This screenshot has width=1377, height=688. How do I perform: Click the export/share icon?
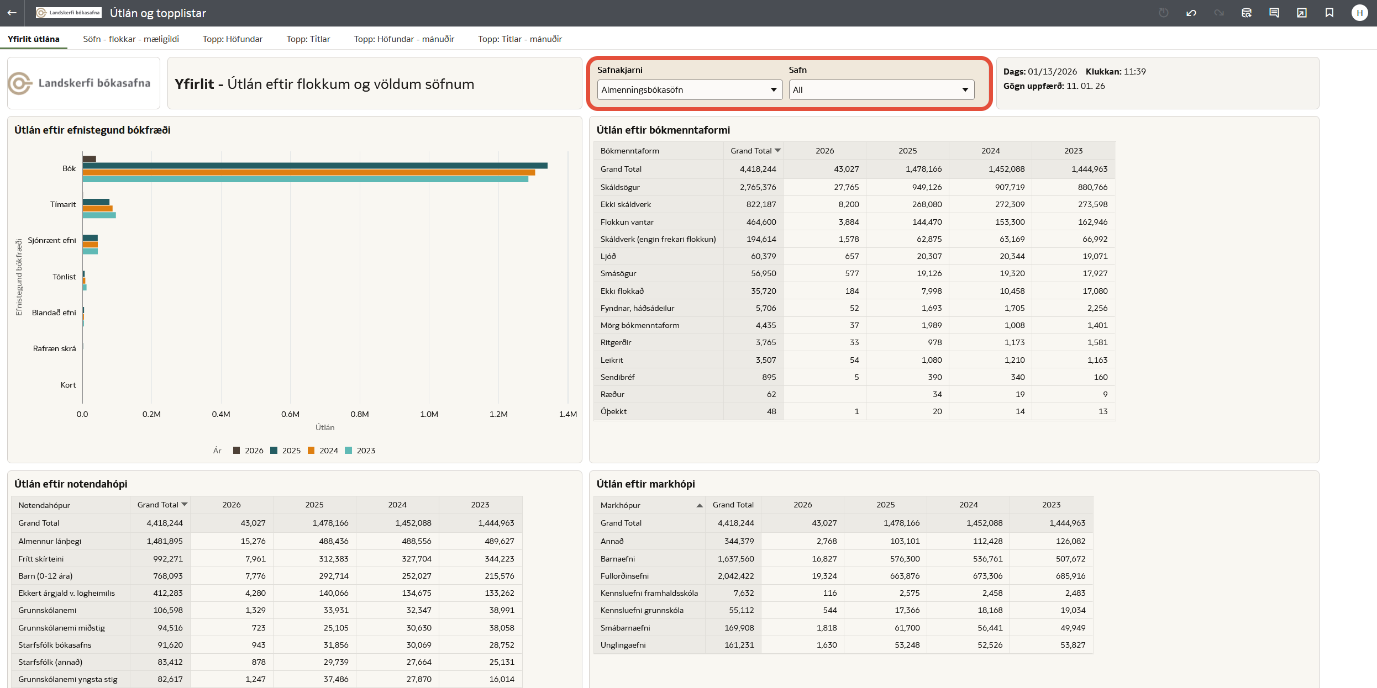point(1301,13)
